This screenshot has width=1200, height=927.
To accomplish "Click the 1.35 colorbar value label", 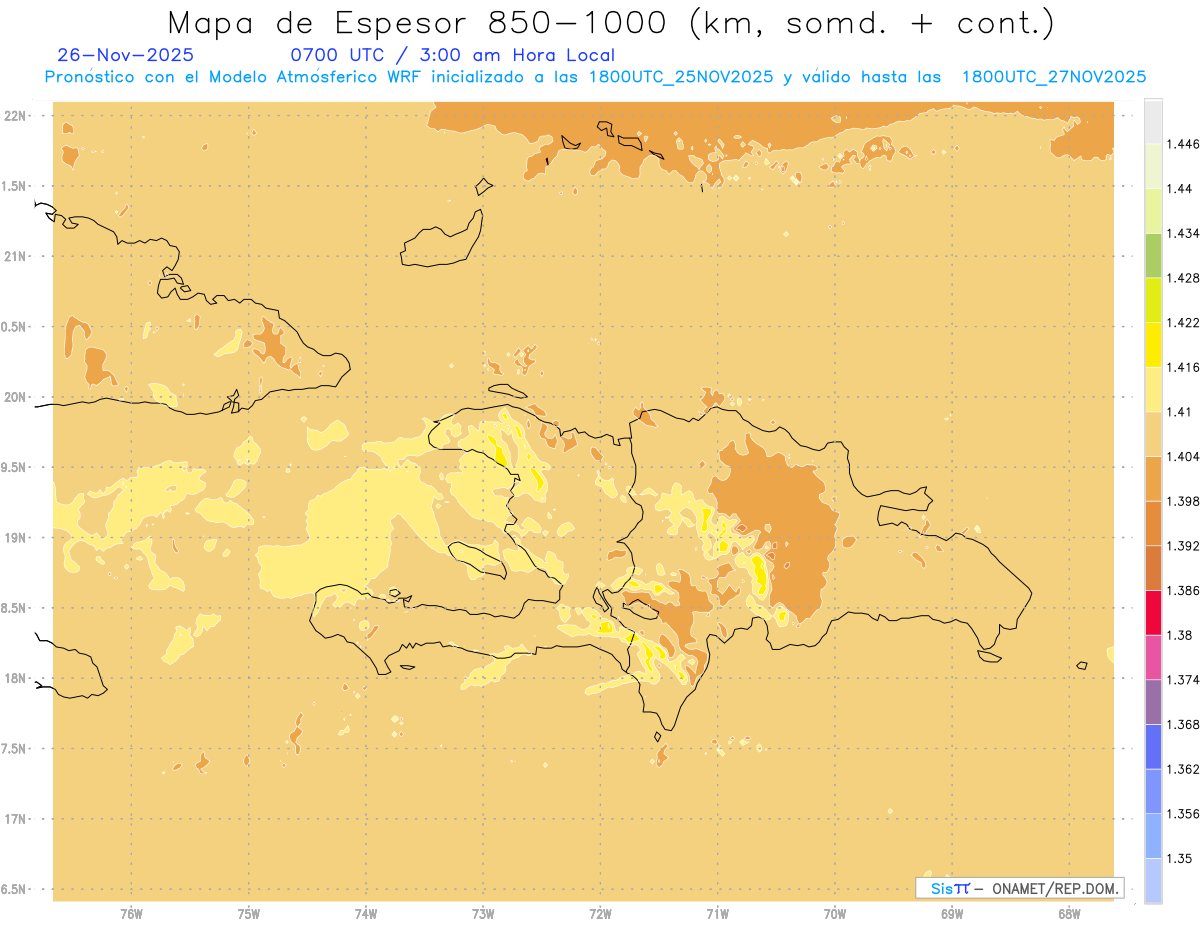I will coord(1180,858).
